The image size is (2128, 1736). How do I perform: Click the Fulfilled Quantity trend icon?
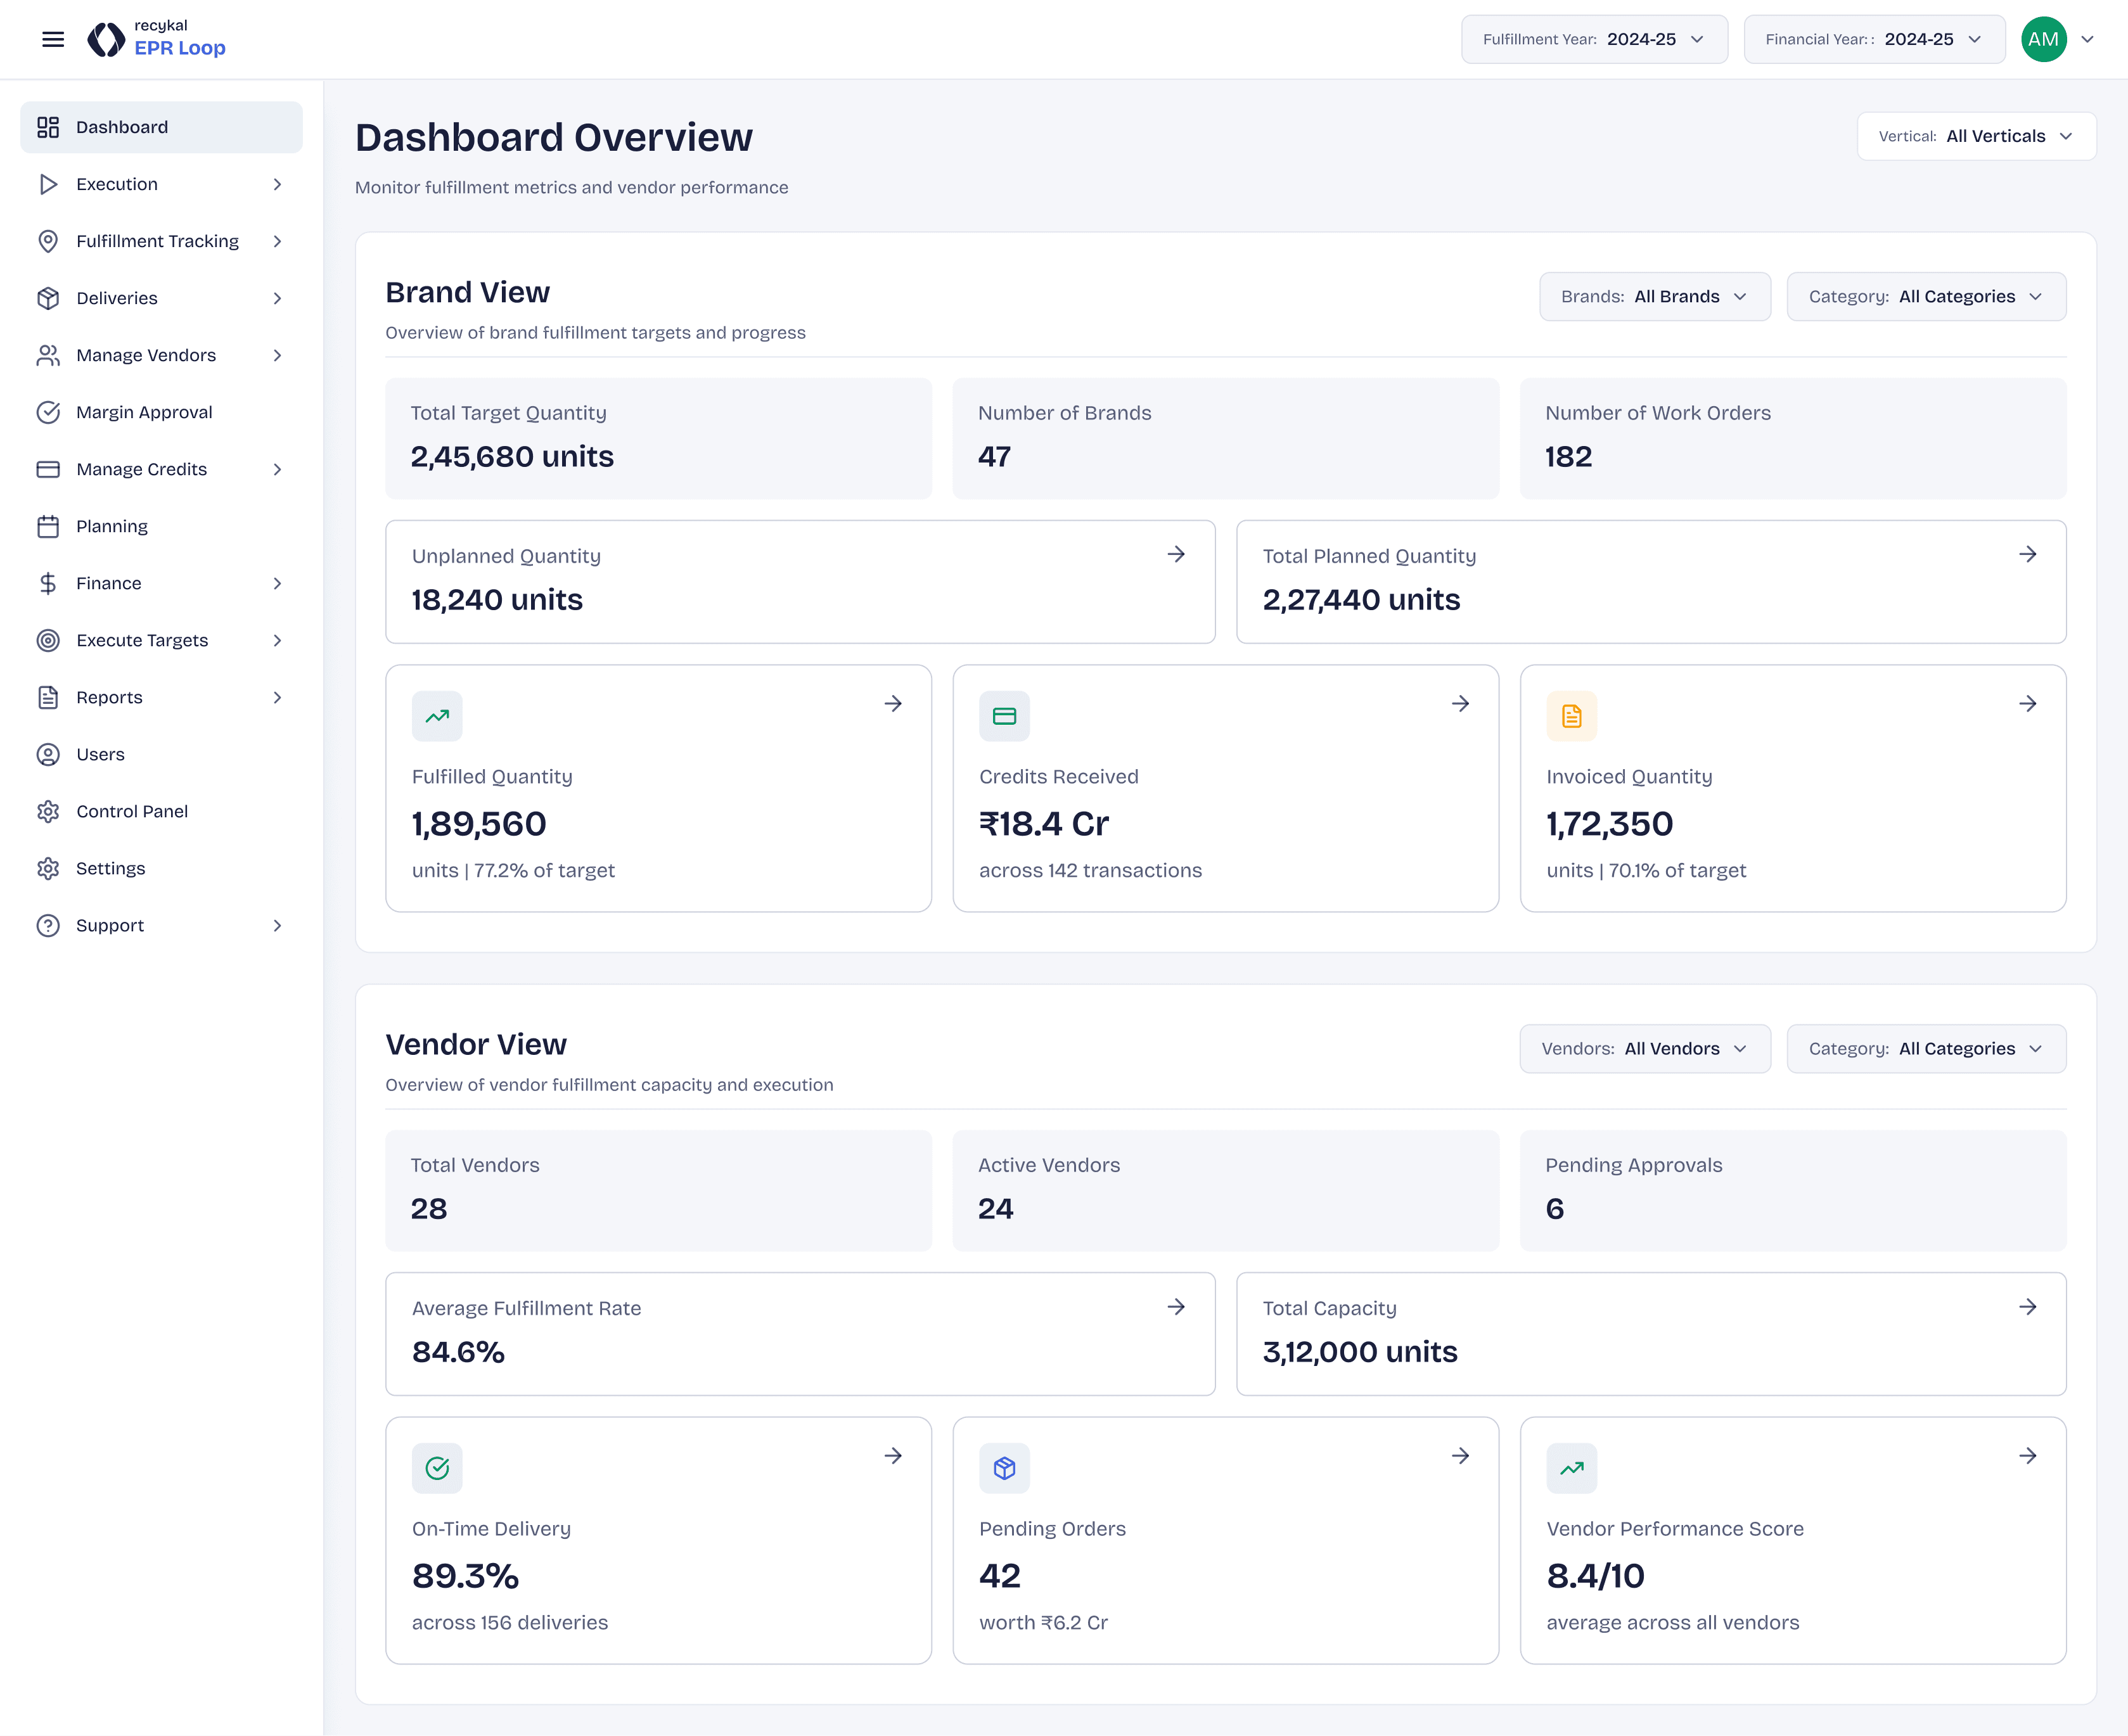click(x=437, y=716)
